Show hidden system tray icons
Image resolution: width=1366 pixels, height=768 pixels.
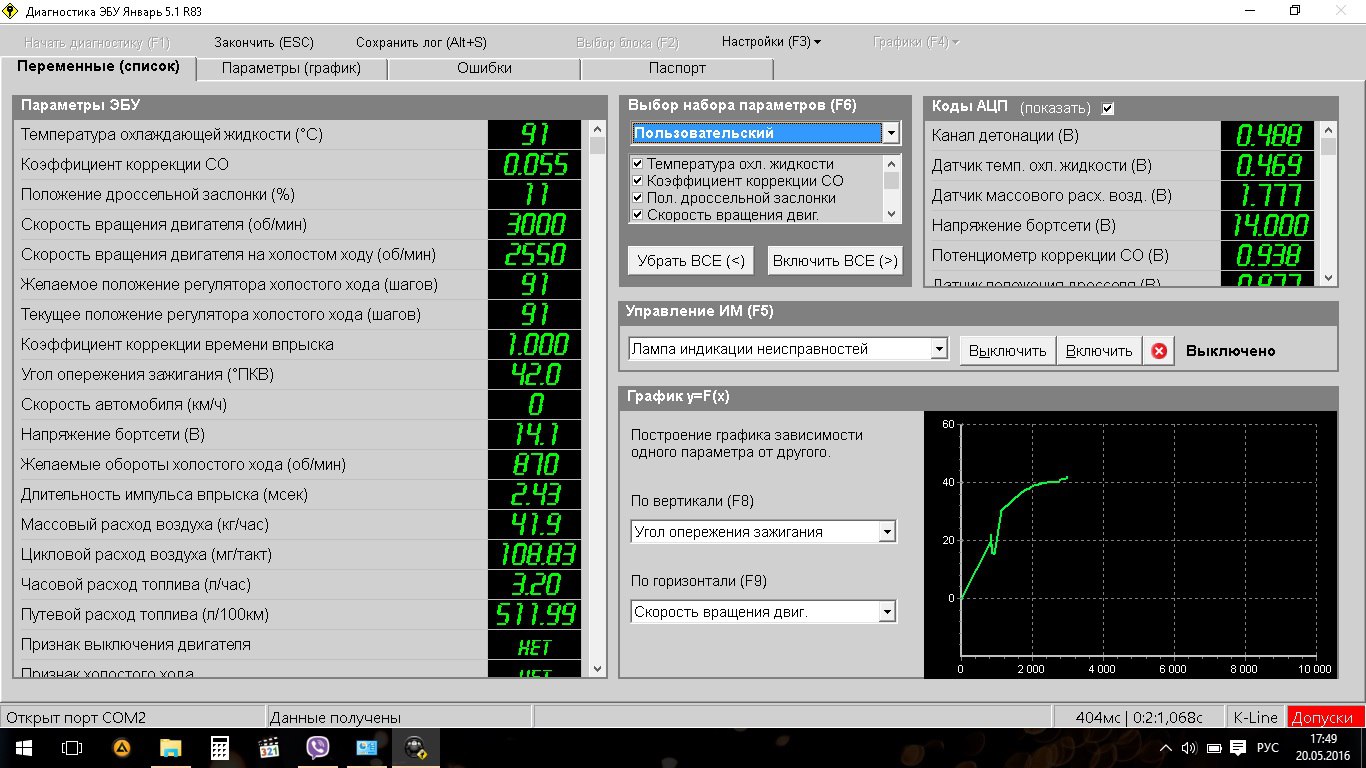(x=1166, y=748)
